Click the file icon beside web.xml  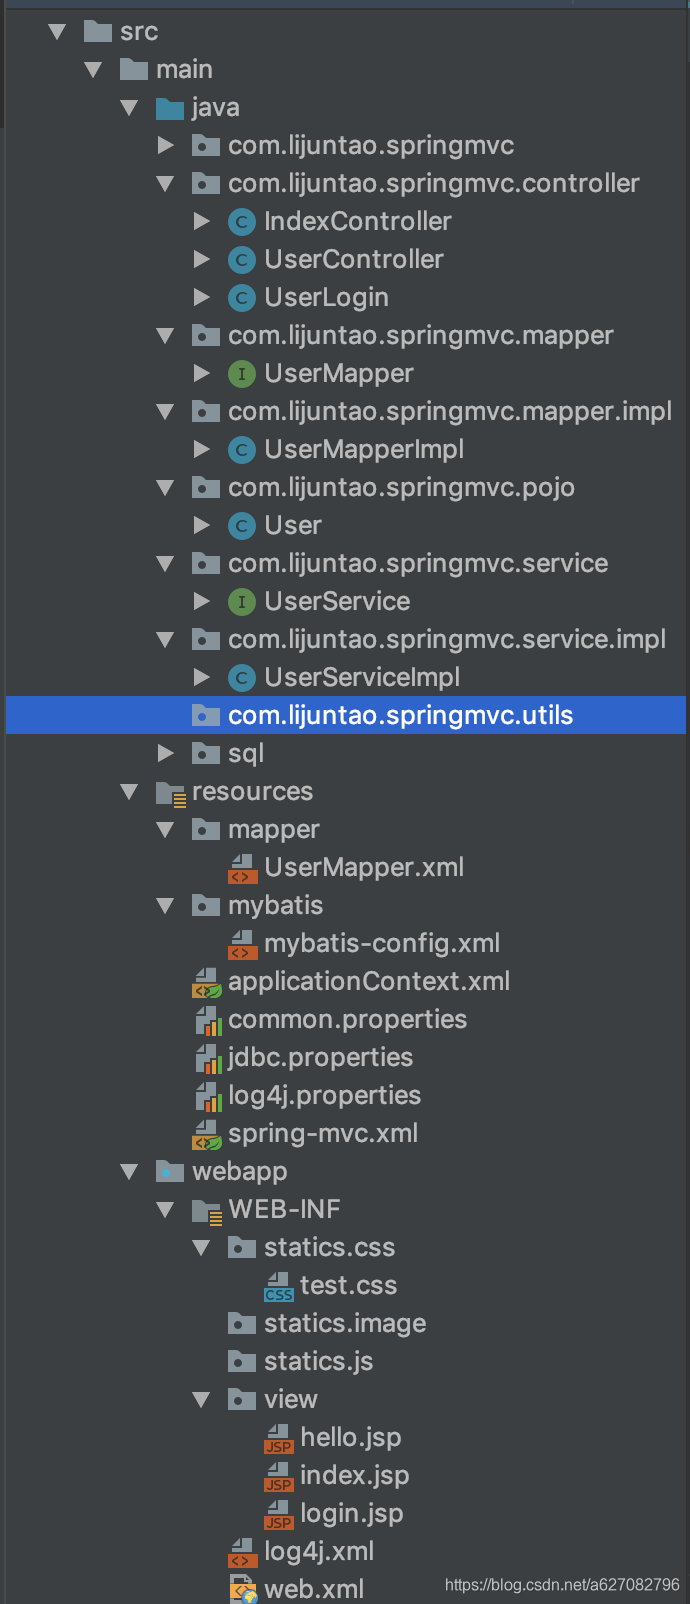click(x=241, y=1587)
